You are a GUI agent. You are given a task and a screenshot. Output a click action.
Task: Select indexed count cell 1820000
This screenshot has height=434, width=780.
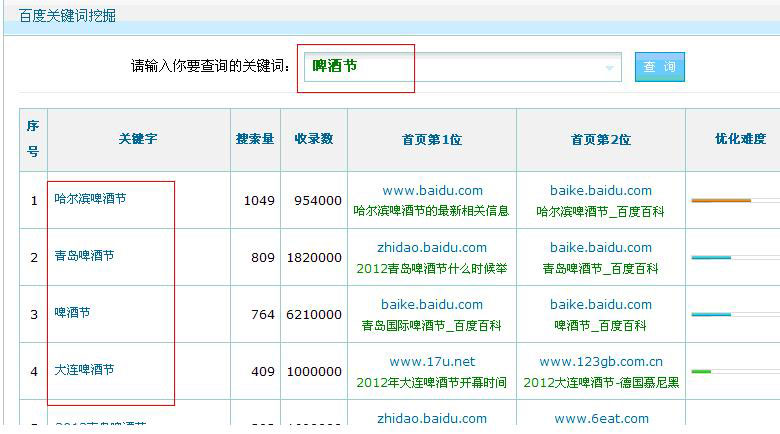tap(314, 257)
